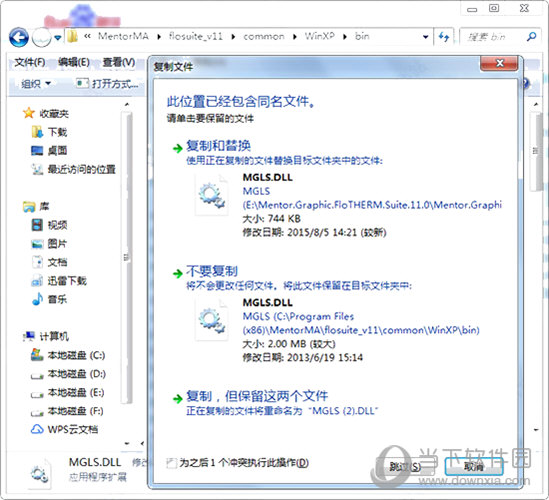Select the 计算机 computer icon
Screen dimensions: 549x500
point(29,336)
